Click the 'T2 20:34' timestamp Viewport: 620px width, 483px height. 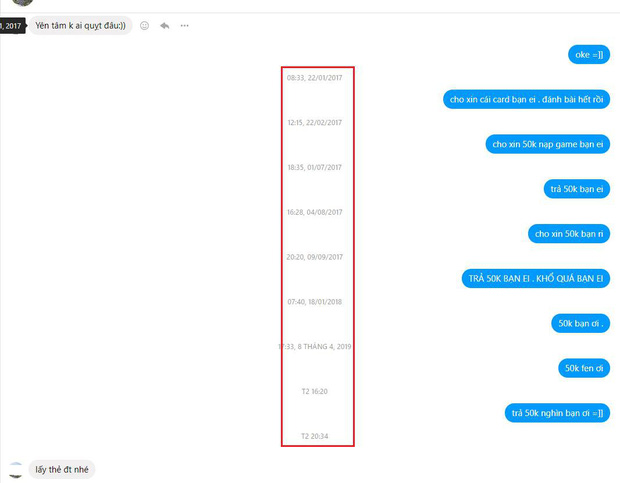[315, 436]
